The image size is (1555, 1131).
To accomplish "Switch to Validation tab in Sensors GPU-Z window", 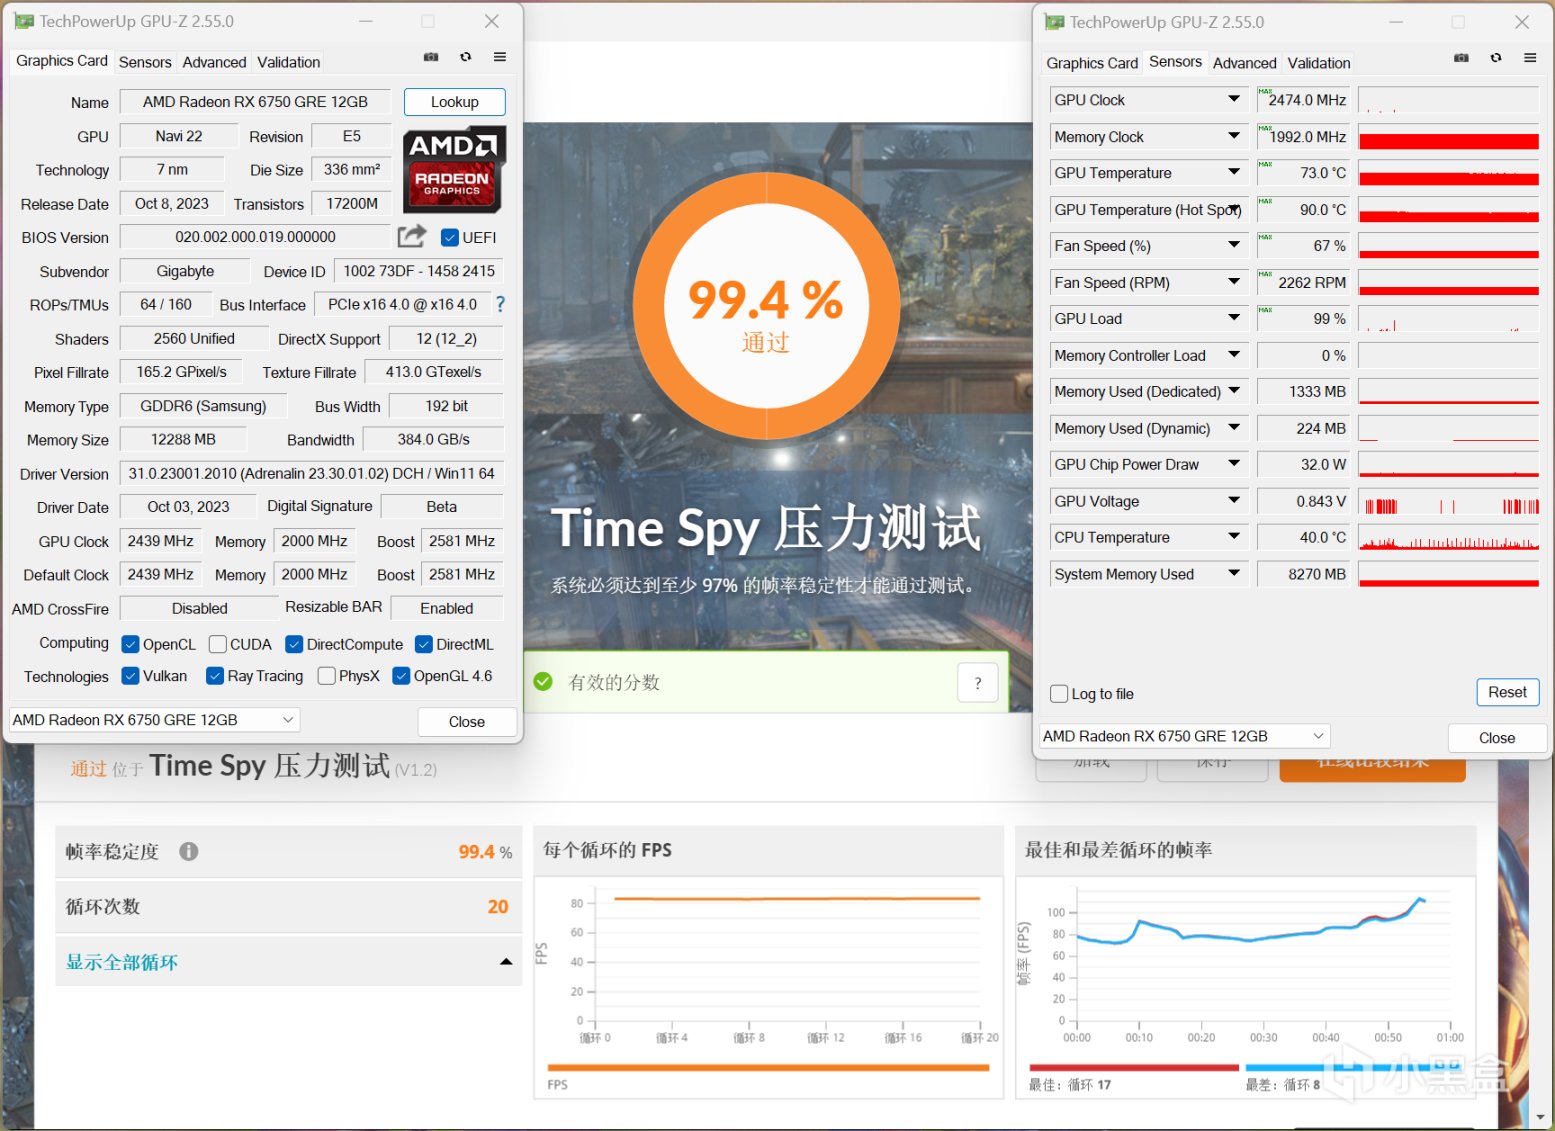I will [1319, 63].
